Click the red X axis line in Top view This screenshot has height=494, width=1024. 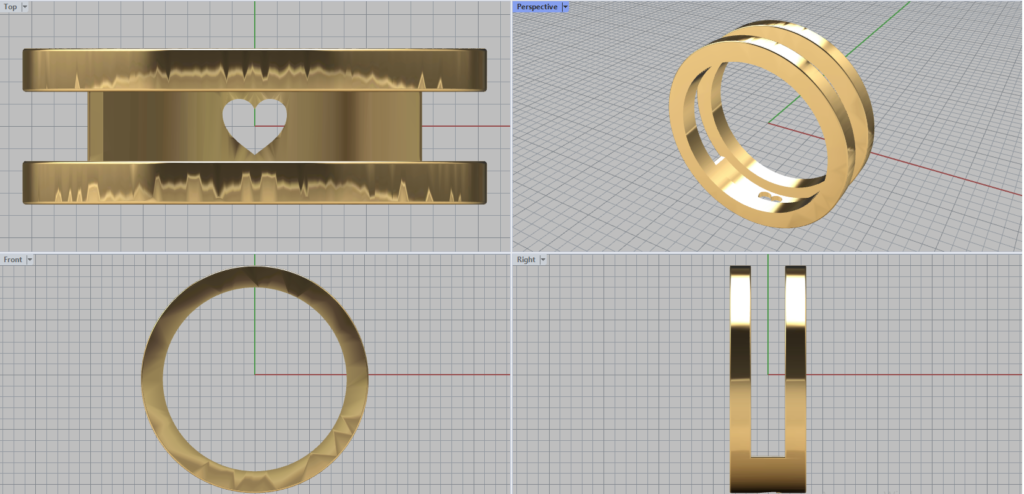(470, 126)
